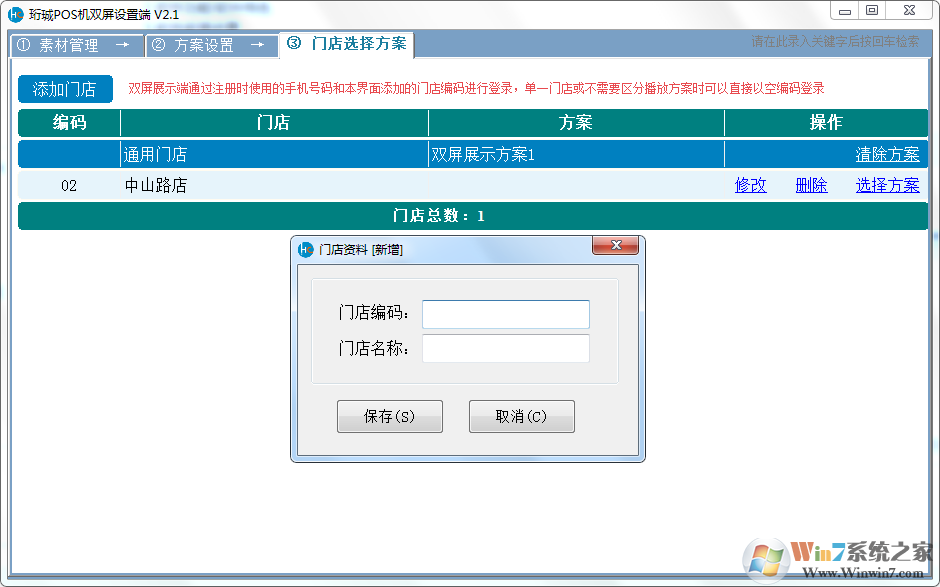Delete 中山路店 using the 删除 link
This screenshot has height=587, width=940.
point(811,185)
